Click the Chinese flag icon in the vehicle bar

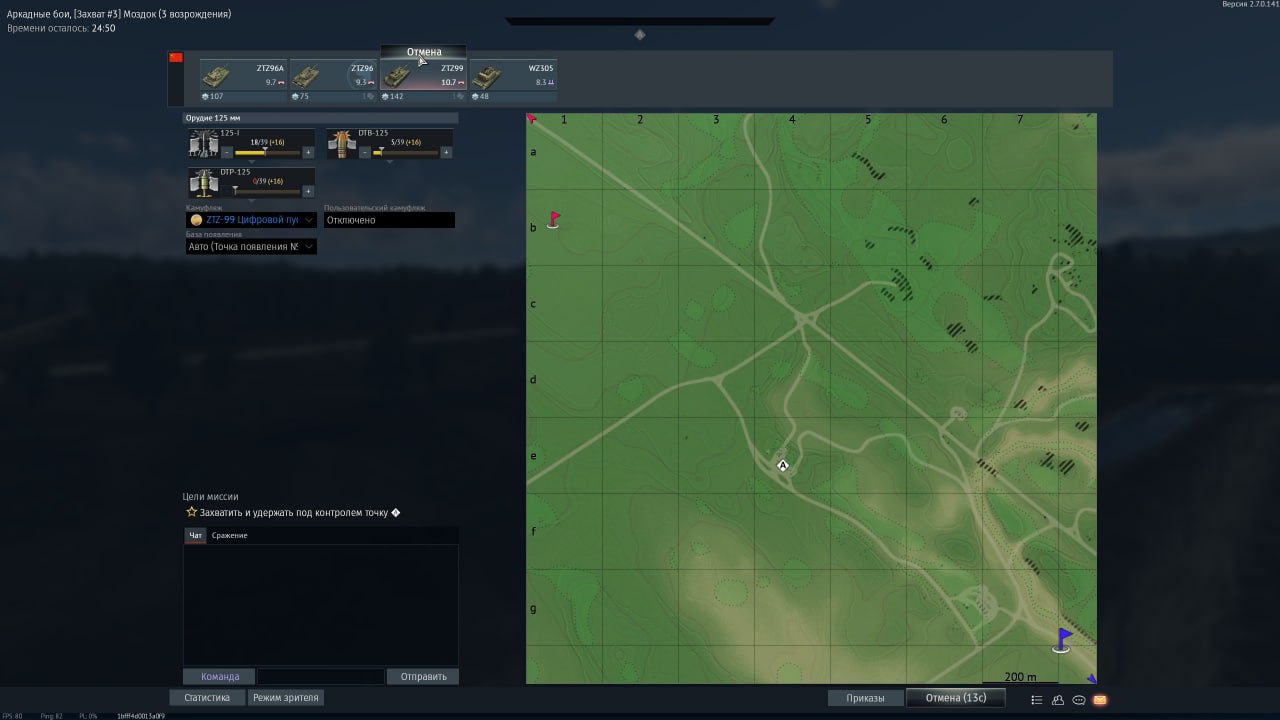pos(176,57)
